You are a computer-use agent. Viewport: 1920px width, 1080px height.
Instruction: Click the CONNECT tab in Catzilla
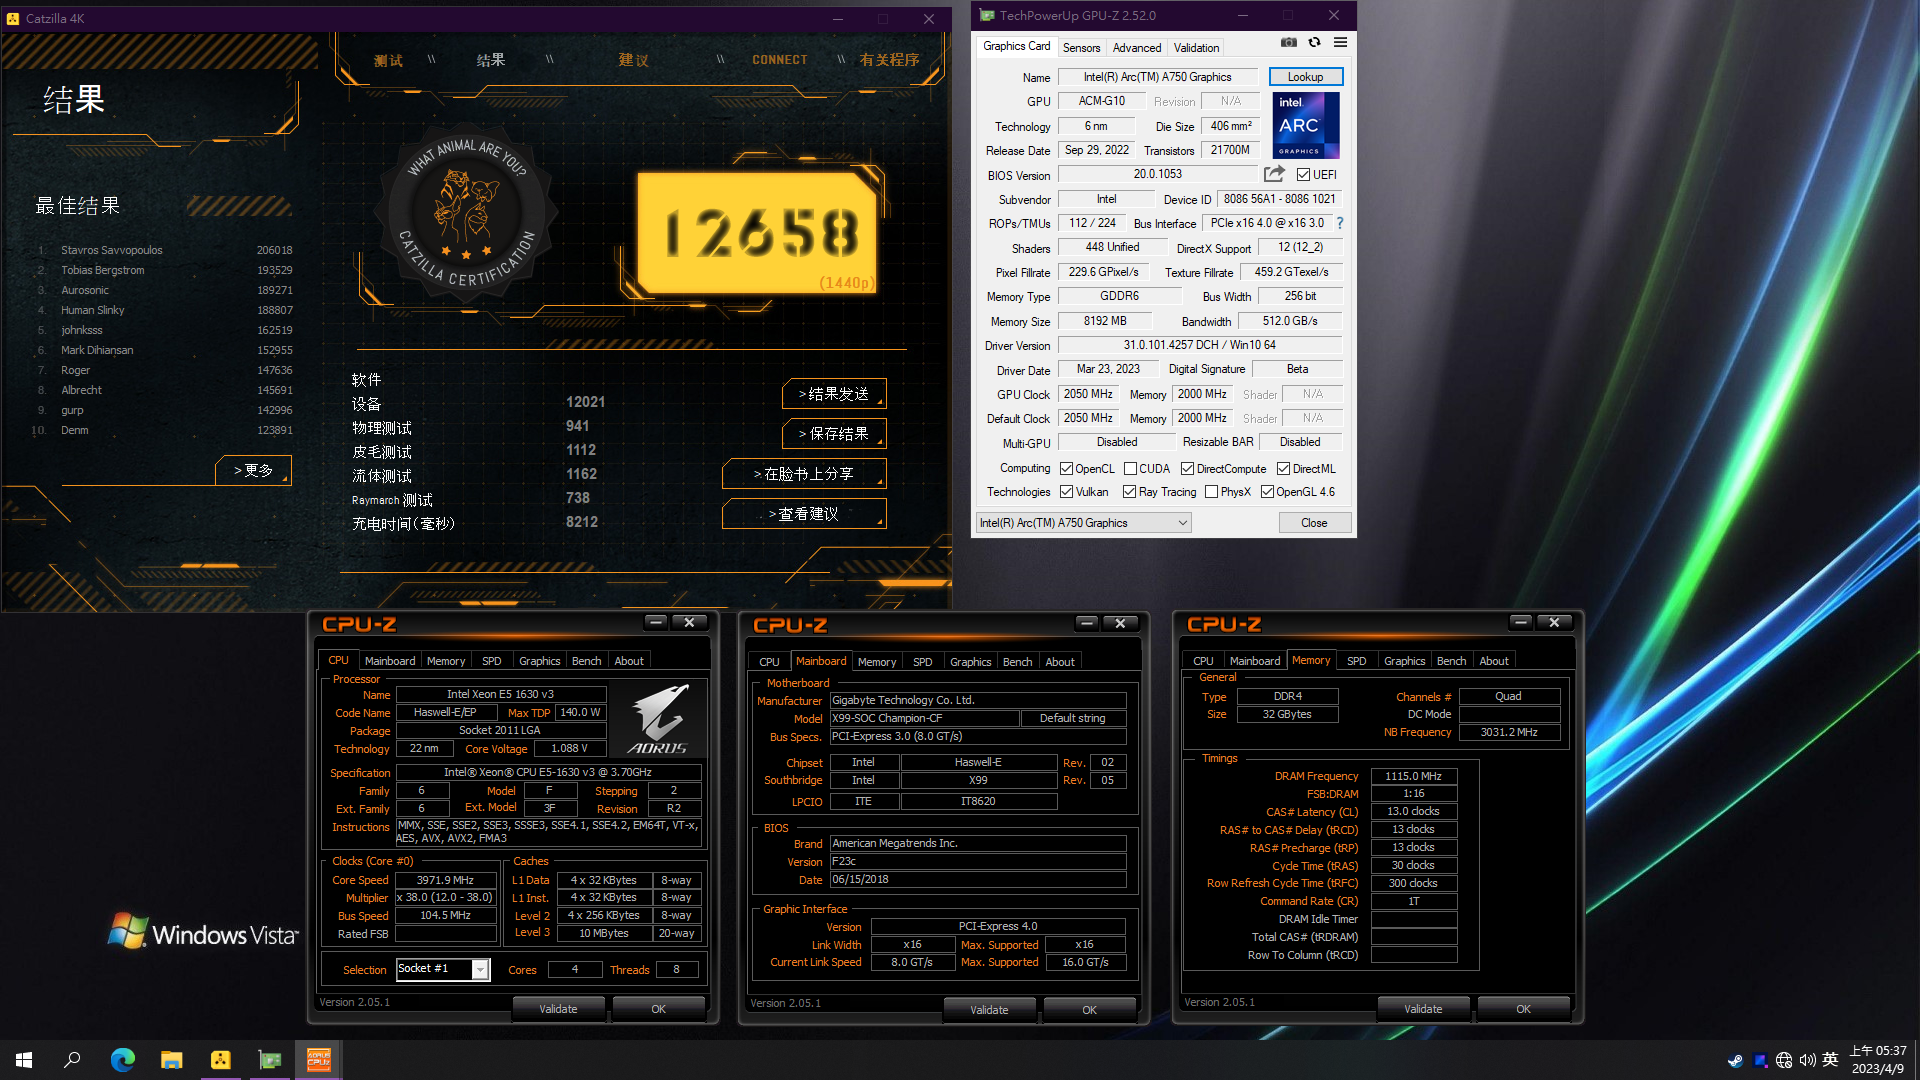click(780, 60)
